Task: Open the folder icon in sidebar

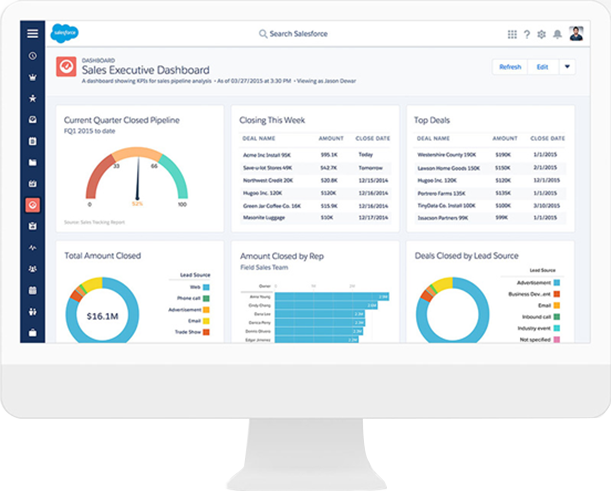Action: tap(33, 162)
